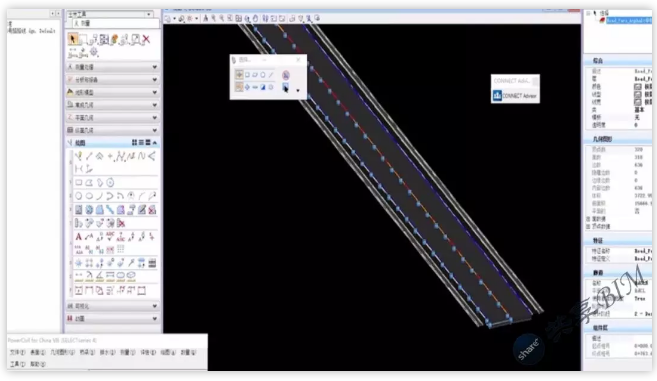Expand extended settings arrow in selection dialog
The image size is (657, 381).
(x=298, y=91)
